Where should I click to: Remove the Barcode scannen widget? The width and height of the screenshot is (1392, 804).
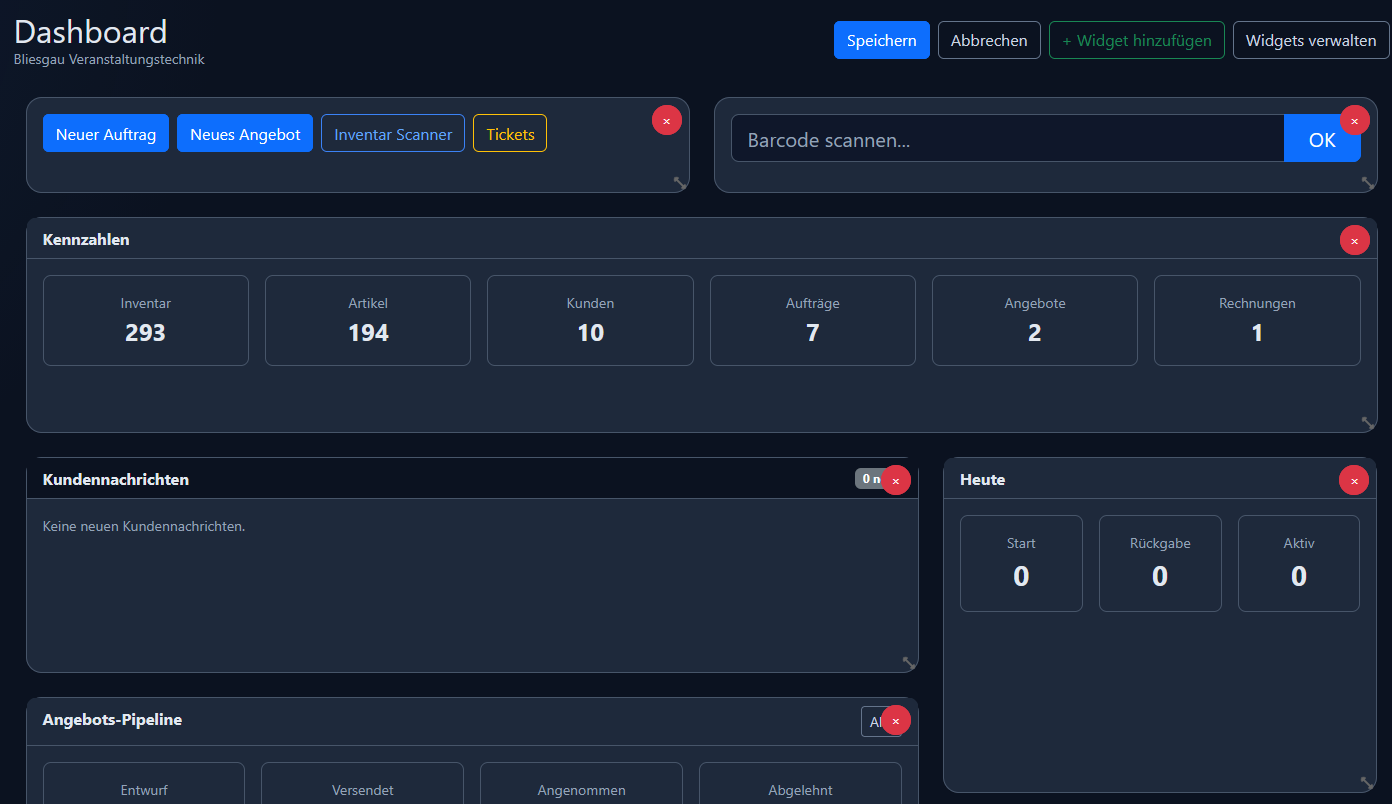[1354, 120]
